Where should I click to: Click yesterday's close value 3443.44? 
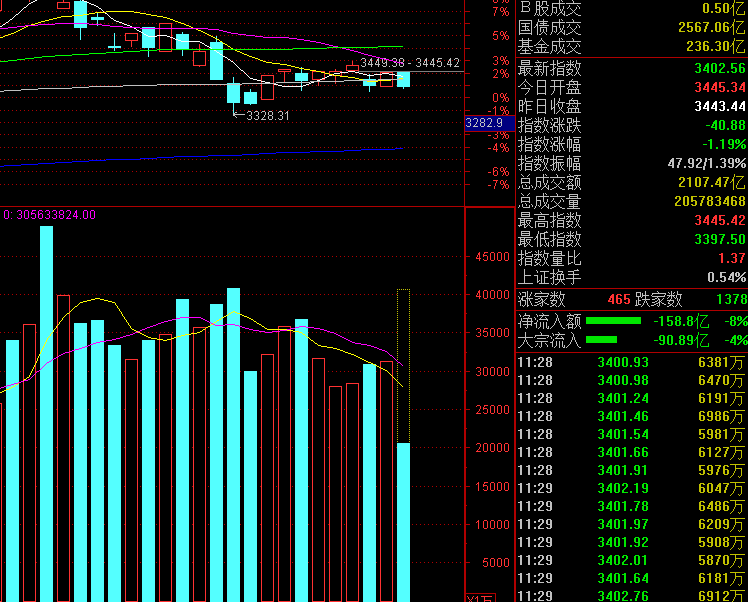719,106
